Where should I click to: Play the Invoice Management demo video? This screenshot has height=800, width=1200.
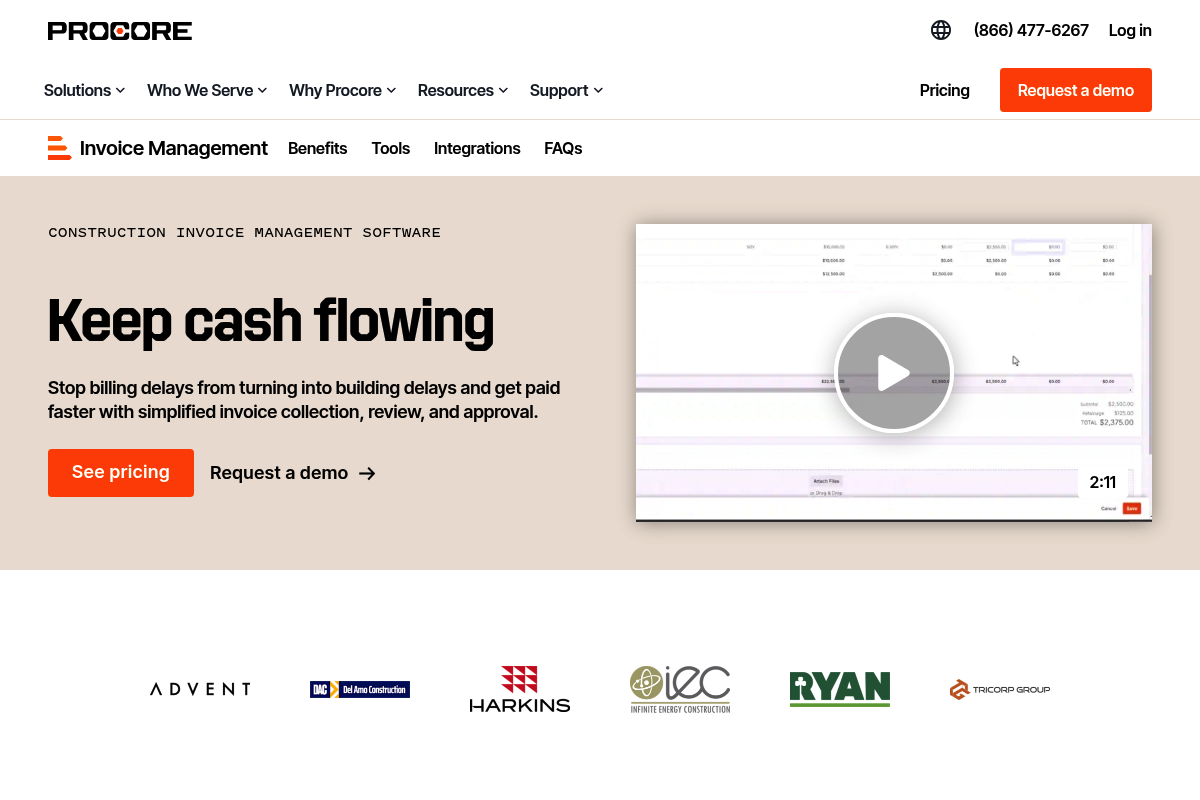tap(893, 372)
